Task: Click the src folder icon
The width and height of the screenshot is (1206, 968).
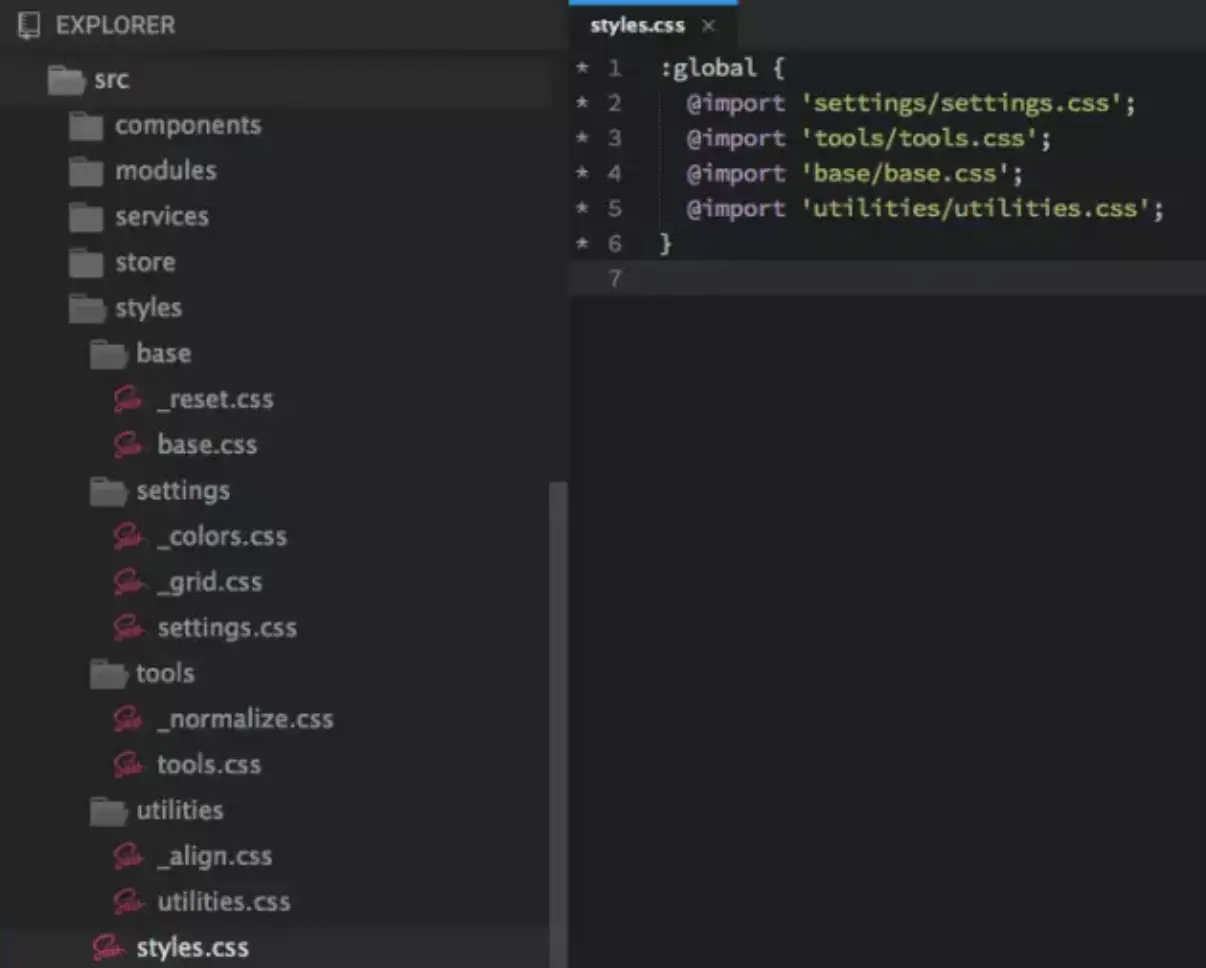Action: (66, 80)
